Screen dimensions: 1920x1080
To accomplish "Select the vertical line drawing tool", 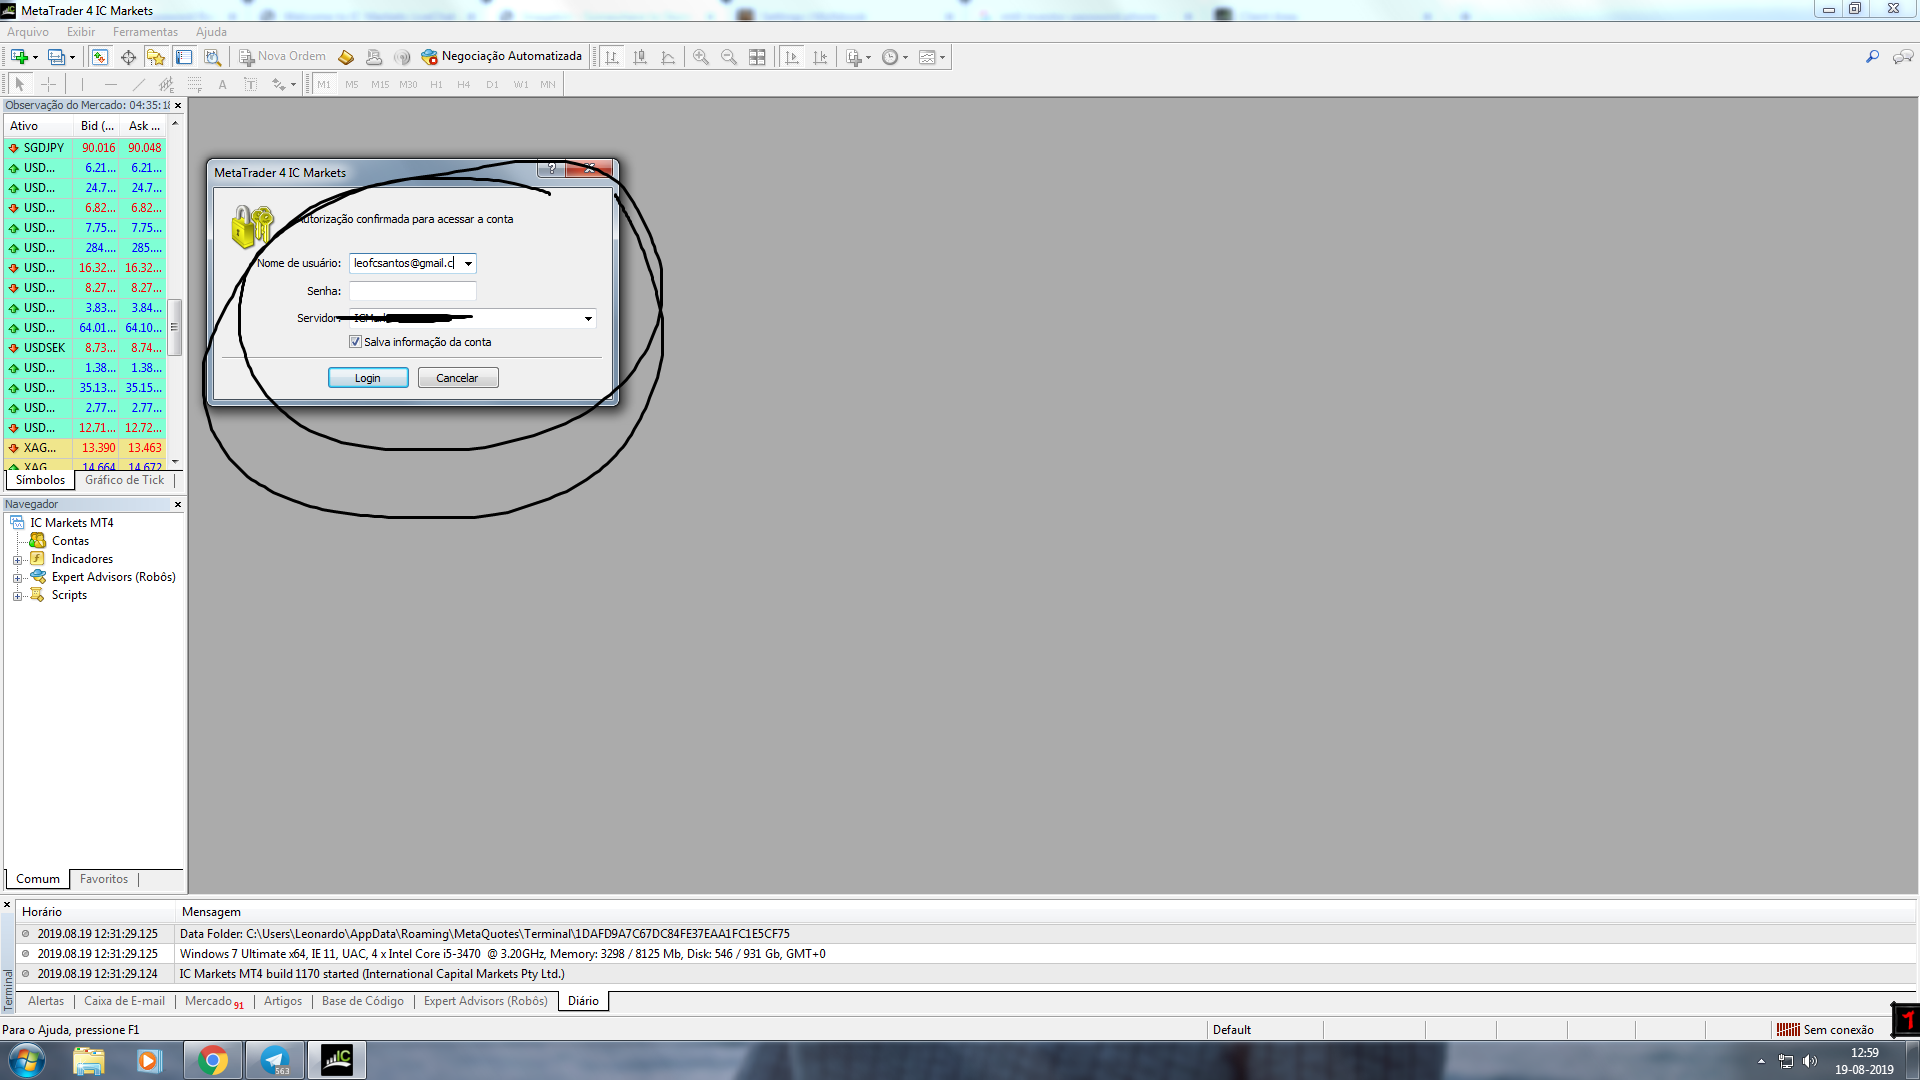I will click(x=82, y=85).
